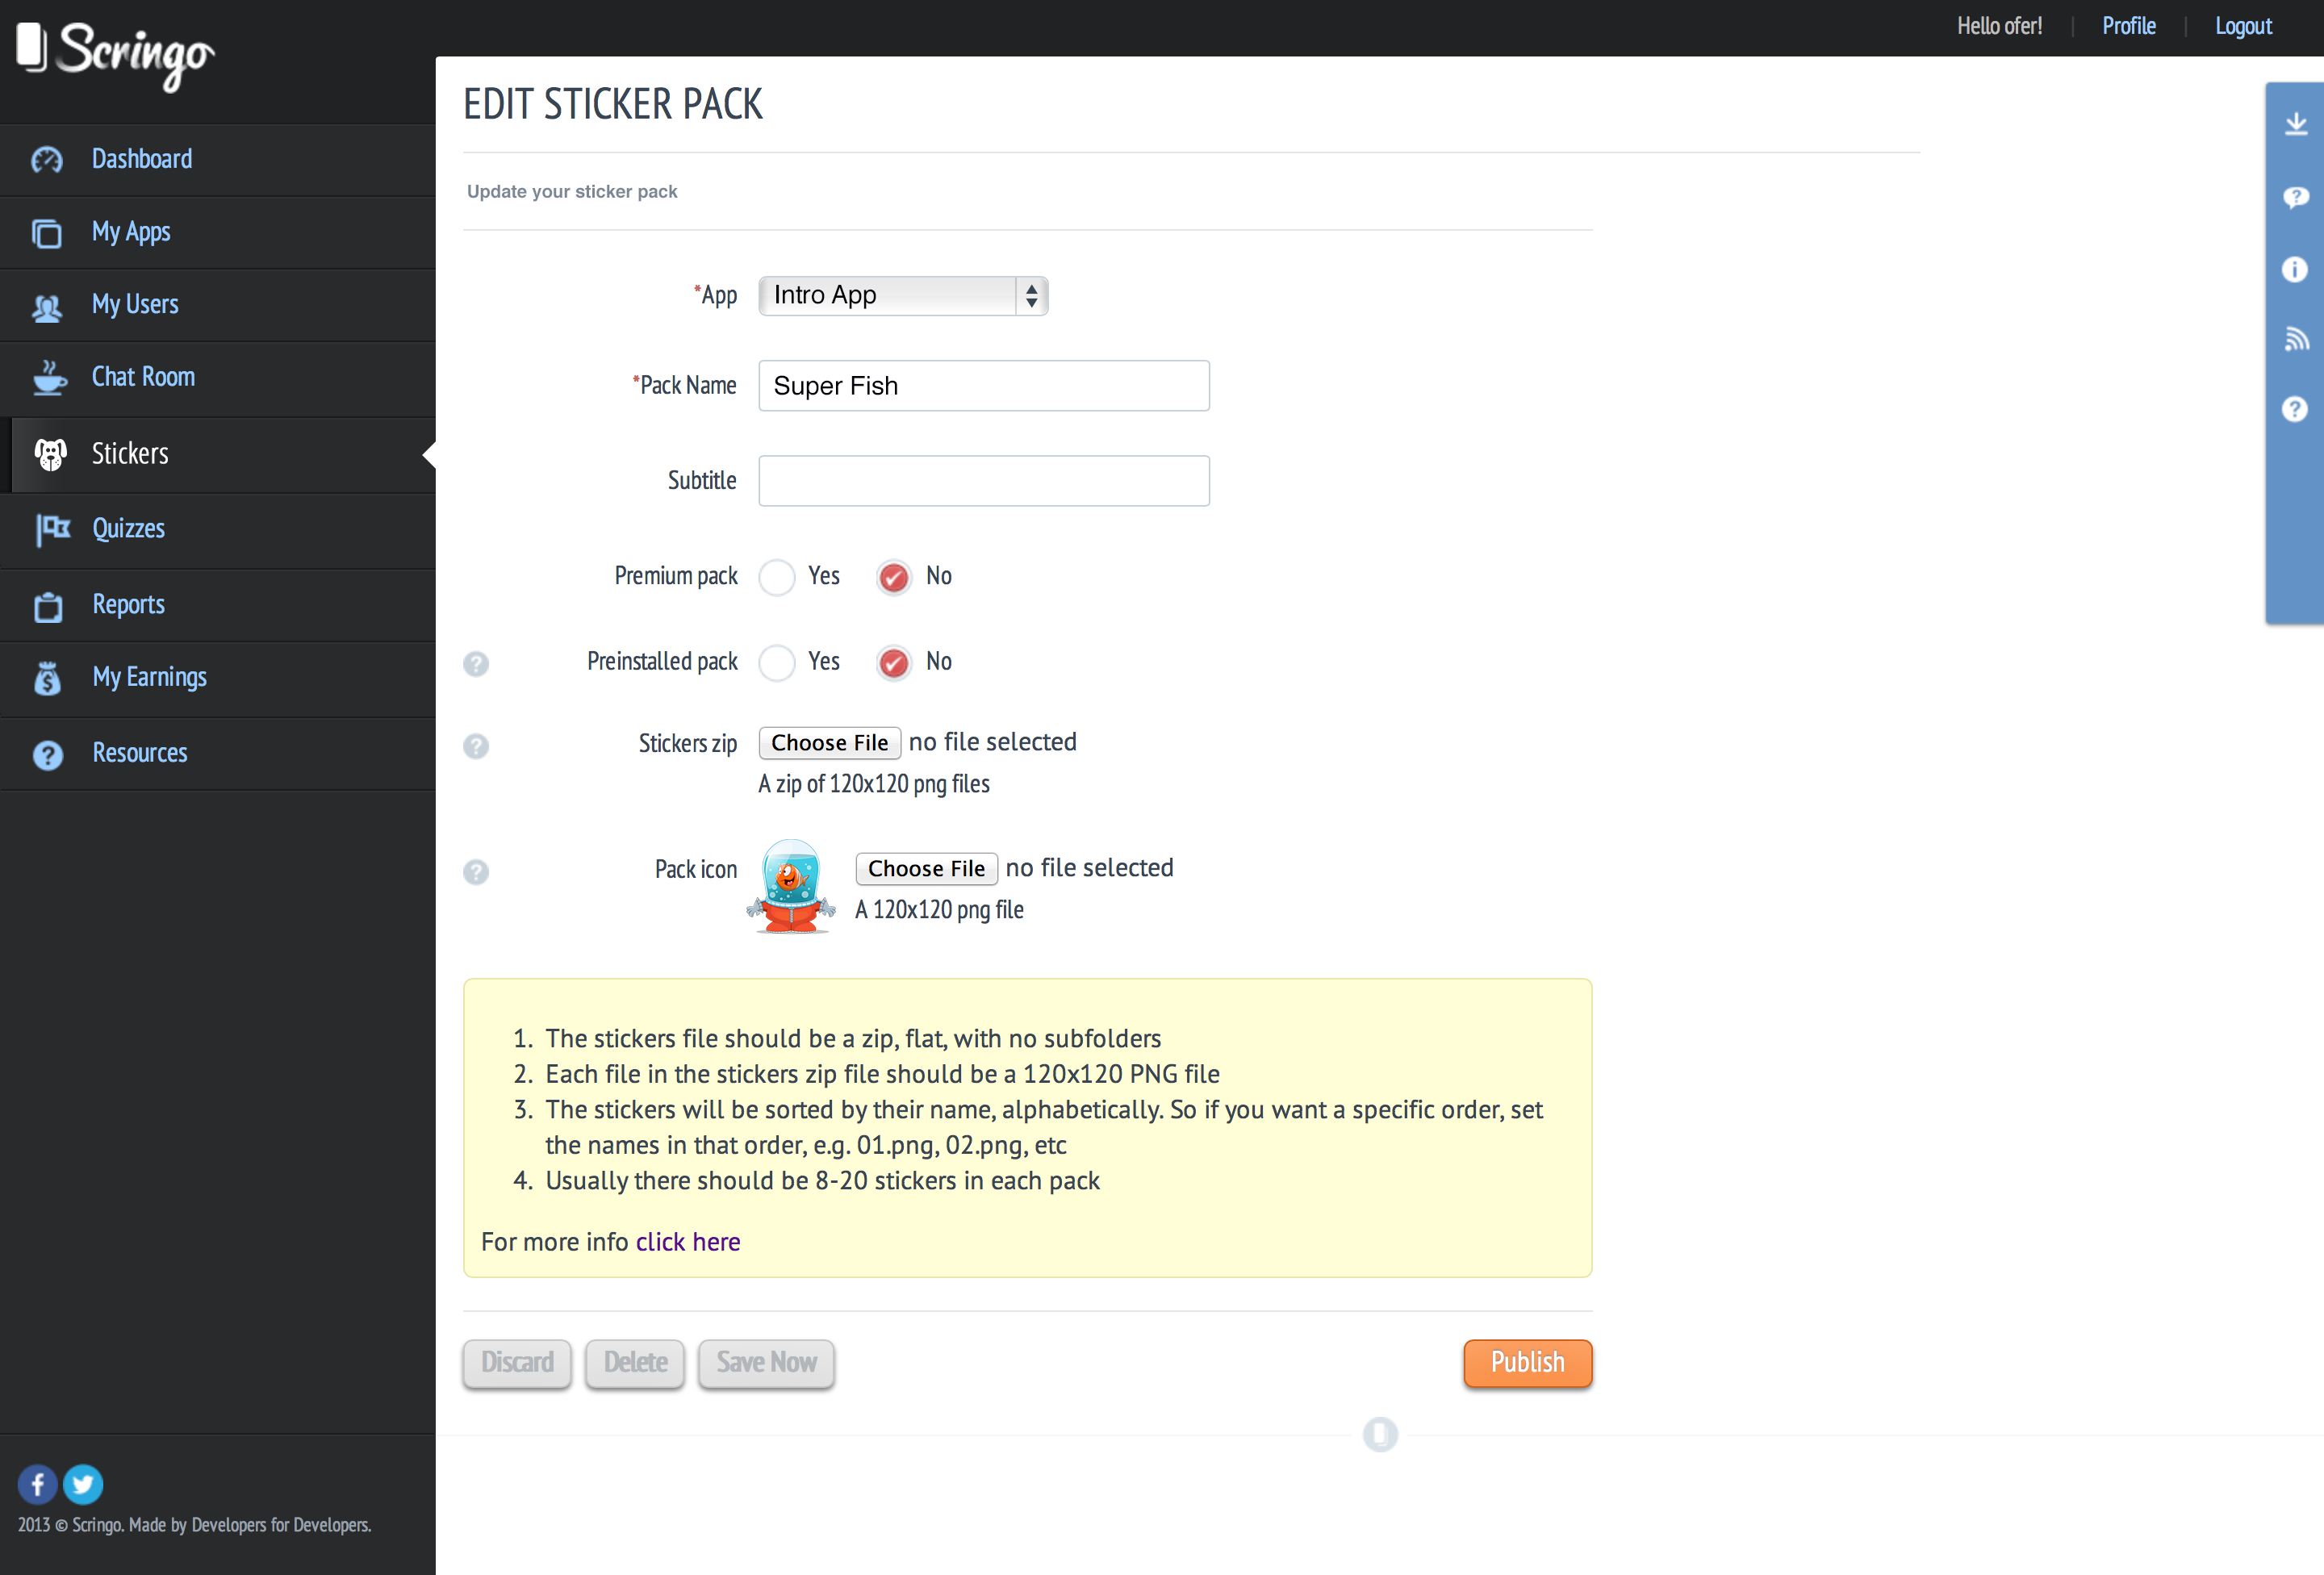Open the Dashboard menu item
This screenshot has width=2324, height=1575.
[141, 159]
